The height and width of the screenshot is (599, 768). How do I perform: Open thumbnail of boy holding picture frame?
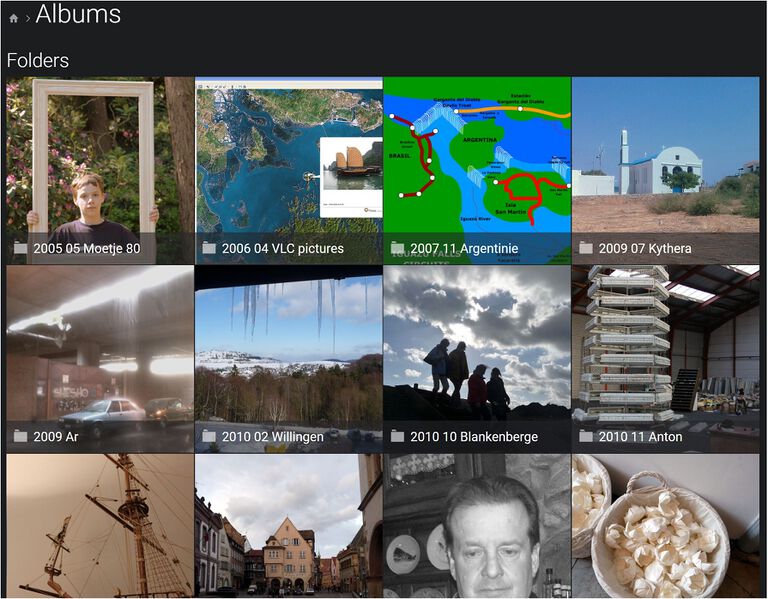[99, 155]
